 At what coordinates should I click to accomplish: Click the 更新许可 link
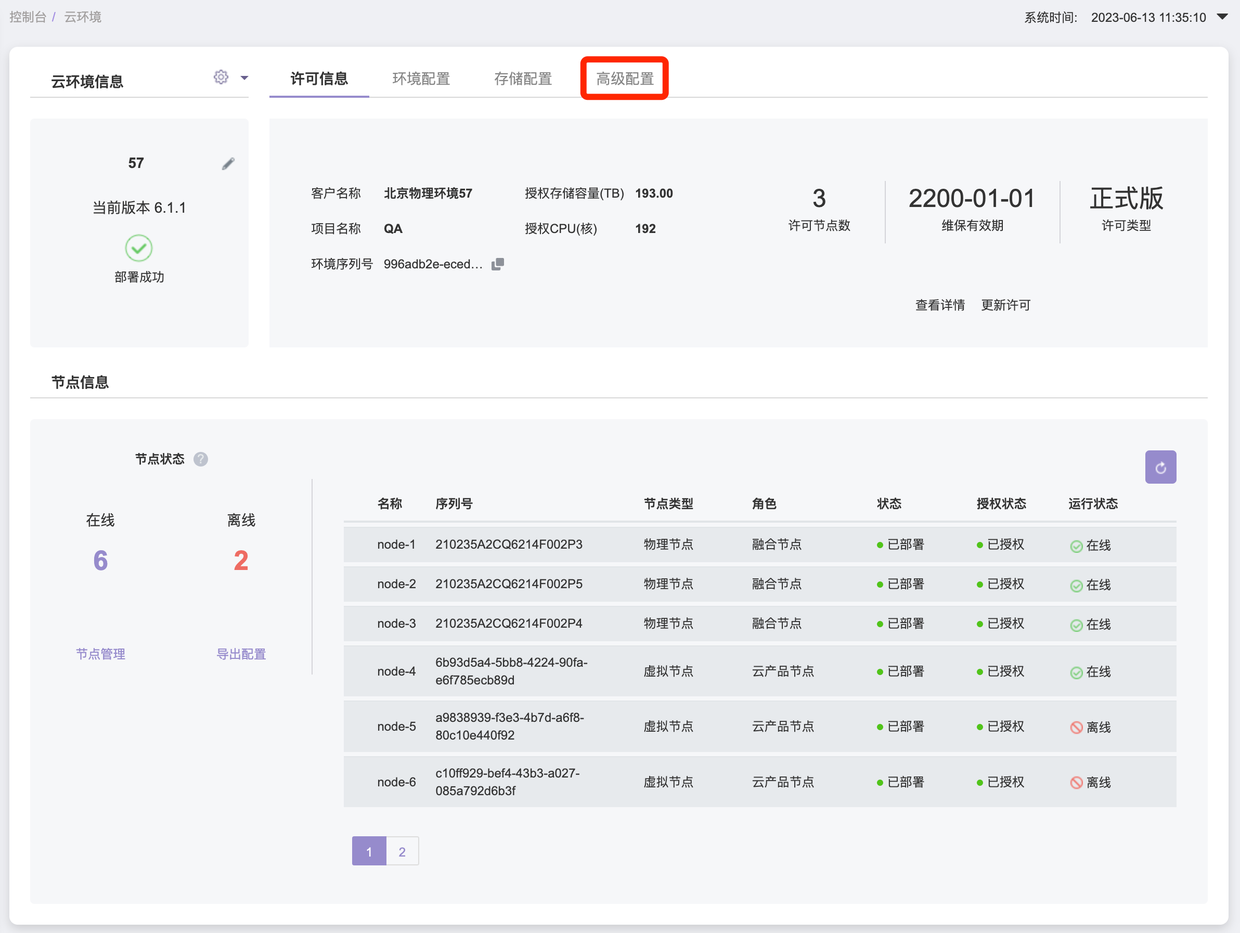[1005, 305]
